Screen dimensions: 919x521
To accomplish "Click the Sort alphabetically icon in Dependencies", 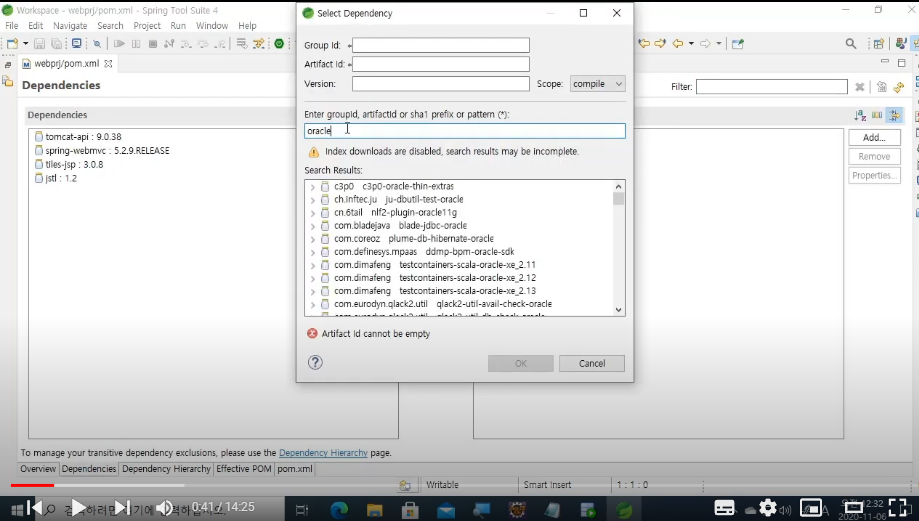I will [x=860, y=115].
